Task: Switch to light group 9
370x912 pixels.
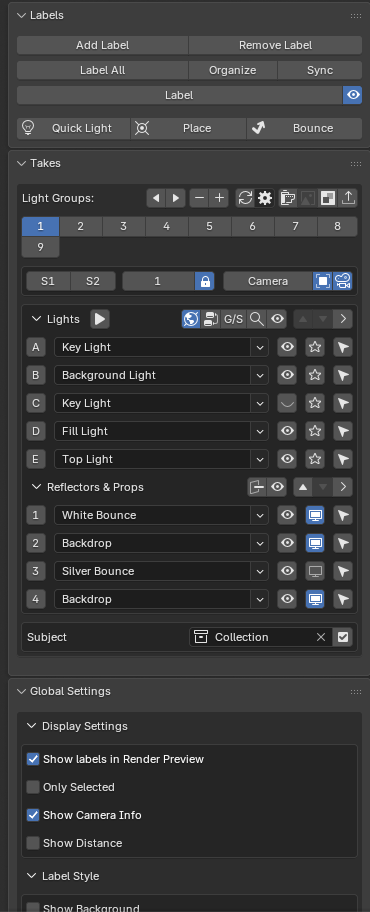Action: (x=40, y=247)
